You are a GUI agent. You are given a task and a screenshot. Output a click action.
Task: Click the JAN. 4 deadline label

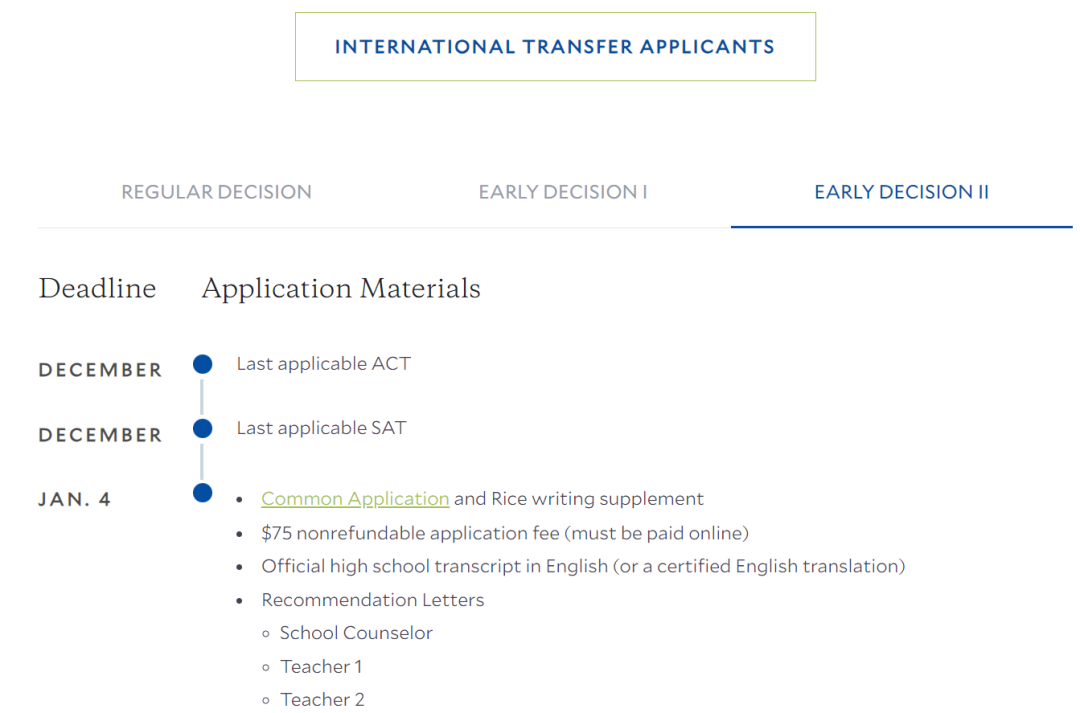(74, 499)
